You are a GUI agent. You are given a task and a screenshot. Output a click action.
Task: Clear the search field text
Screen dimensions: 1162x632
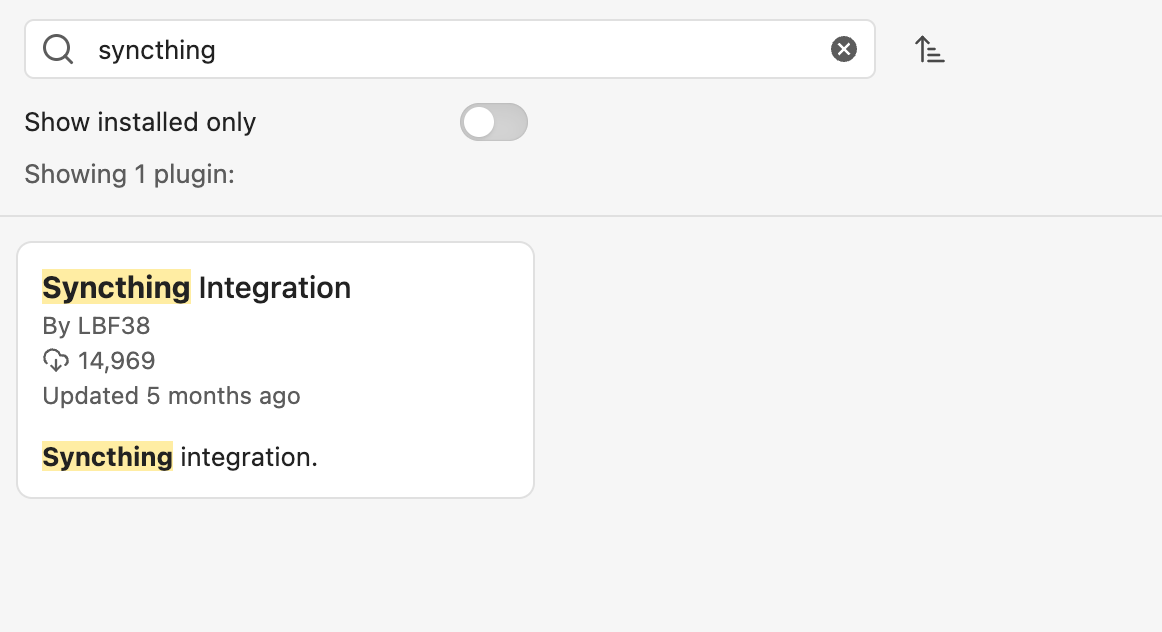[844, 49]
